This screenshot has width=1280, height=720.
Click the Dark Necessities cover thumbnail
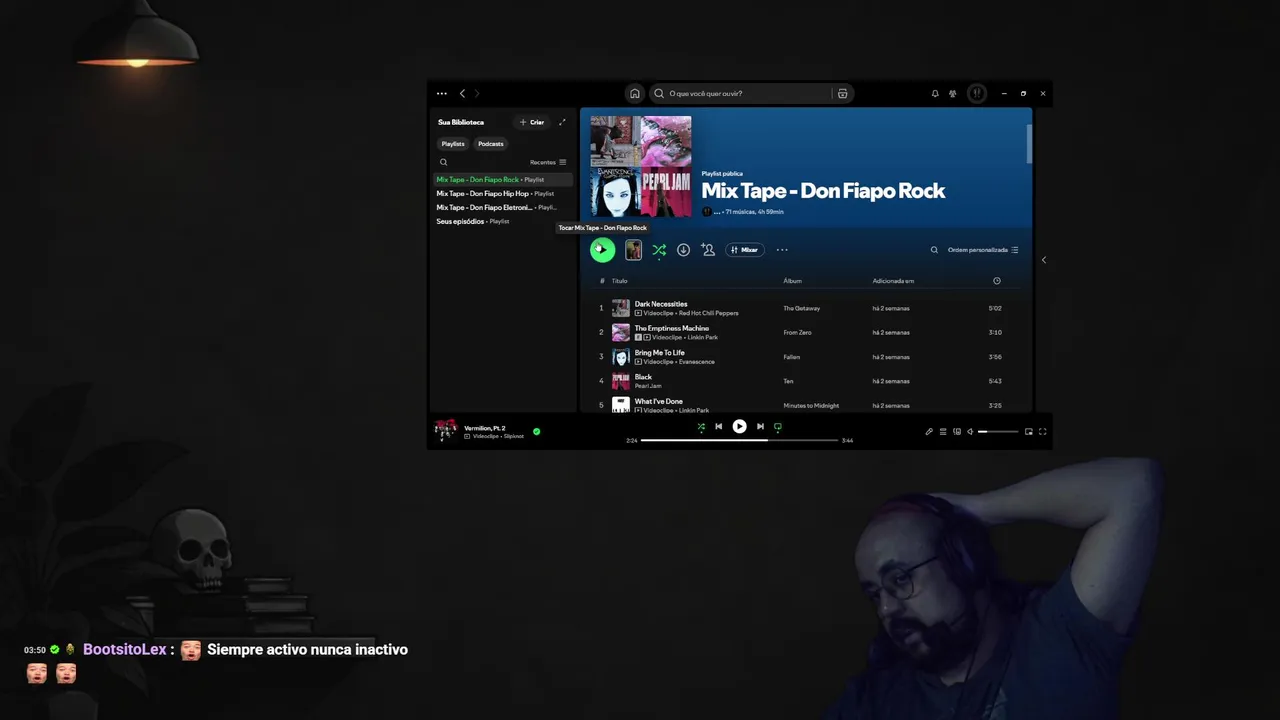pyautogui.click(x=621, y=308)
